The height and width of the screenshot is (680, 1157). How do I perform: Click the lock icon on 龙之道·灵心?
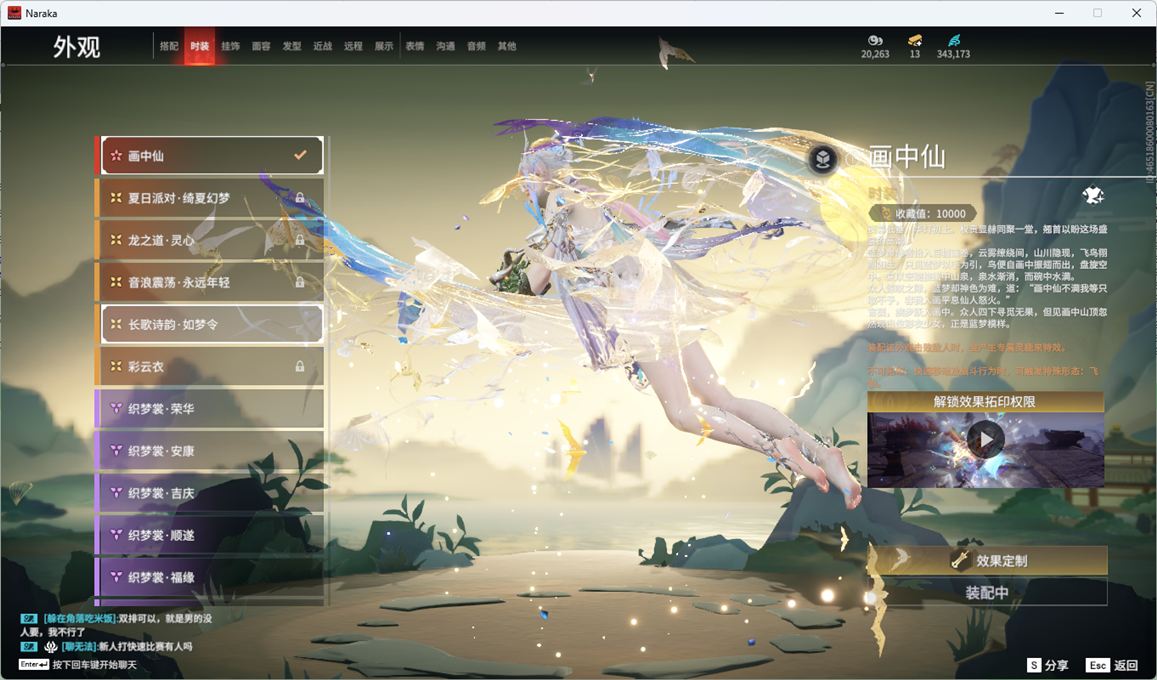[x=300, y=240]
